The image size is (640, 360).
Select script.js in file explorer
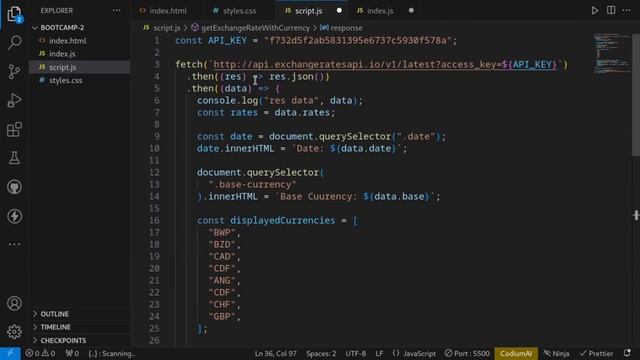80,67
